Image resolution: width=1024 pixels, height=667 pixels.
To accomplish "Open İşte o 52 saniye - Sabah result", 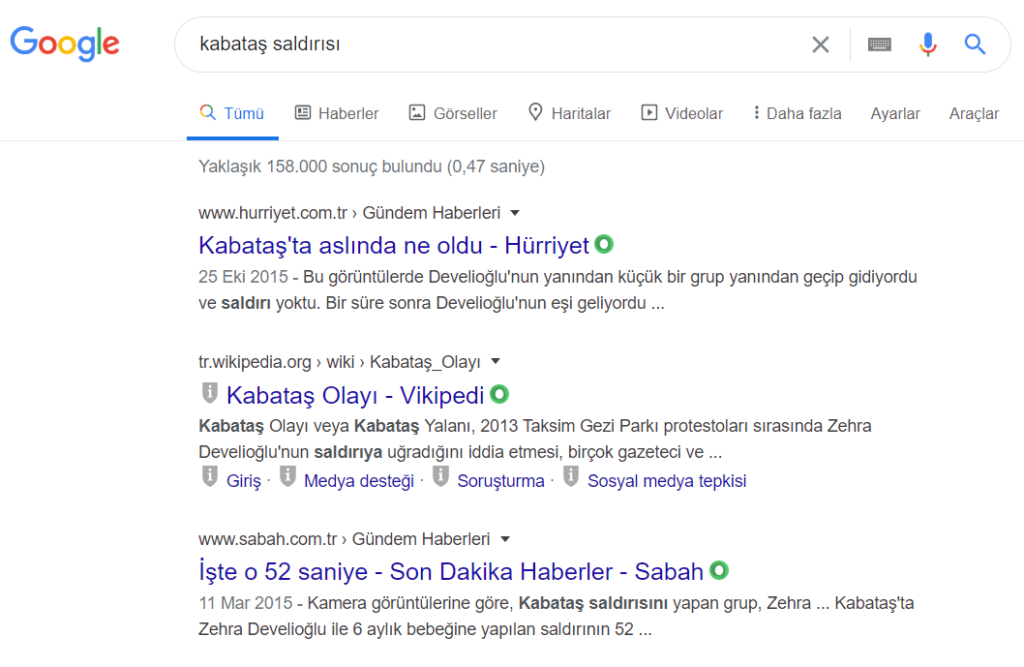I will click(451, 572).
